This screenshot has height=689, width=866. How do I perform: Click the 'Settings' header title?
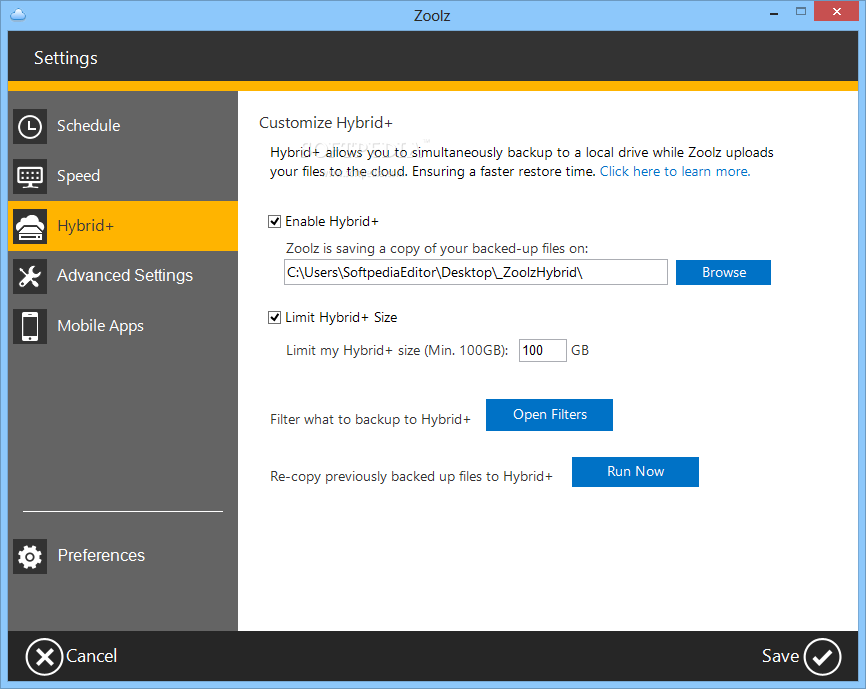point(66,59)
